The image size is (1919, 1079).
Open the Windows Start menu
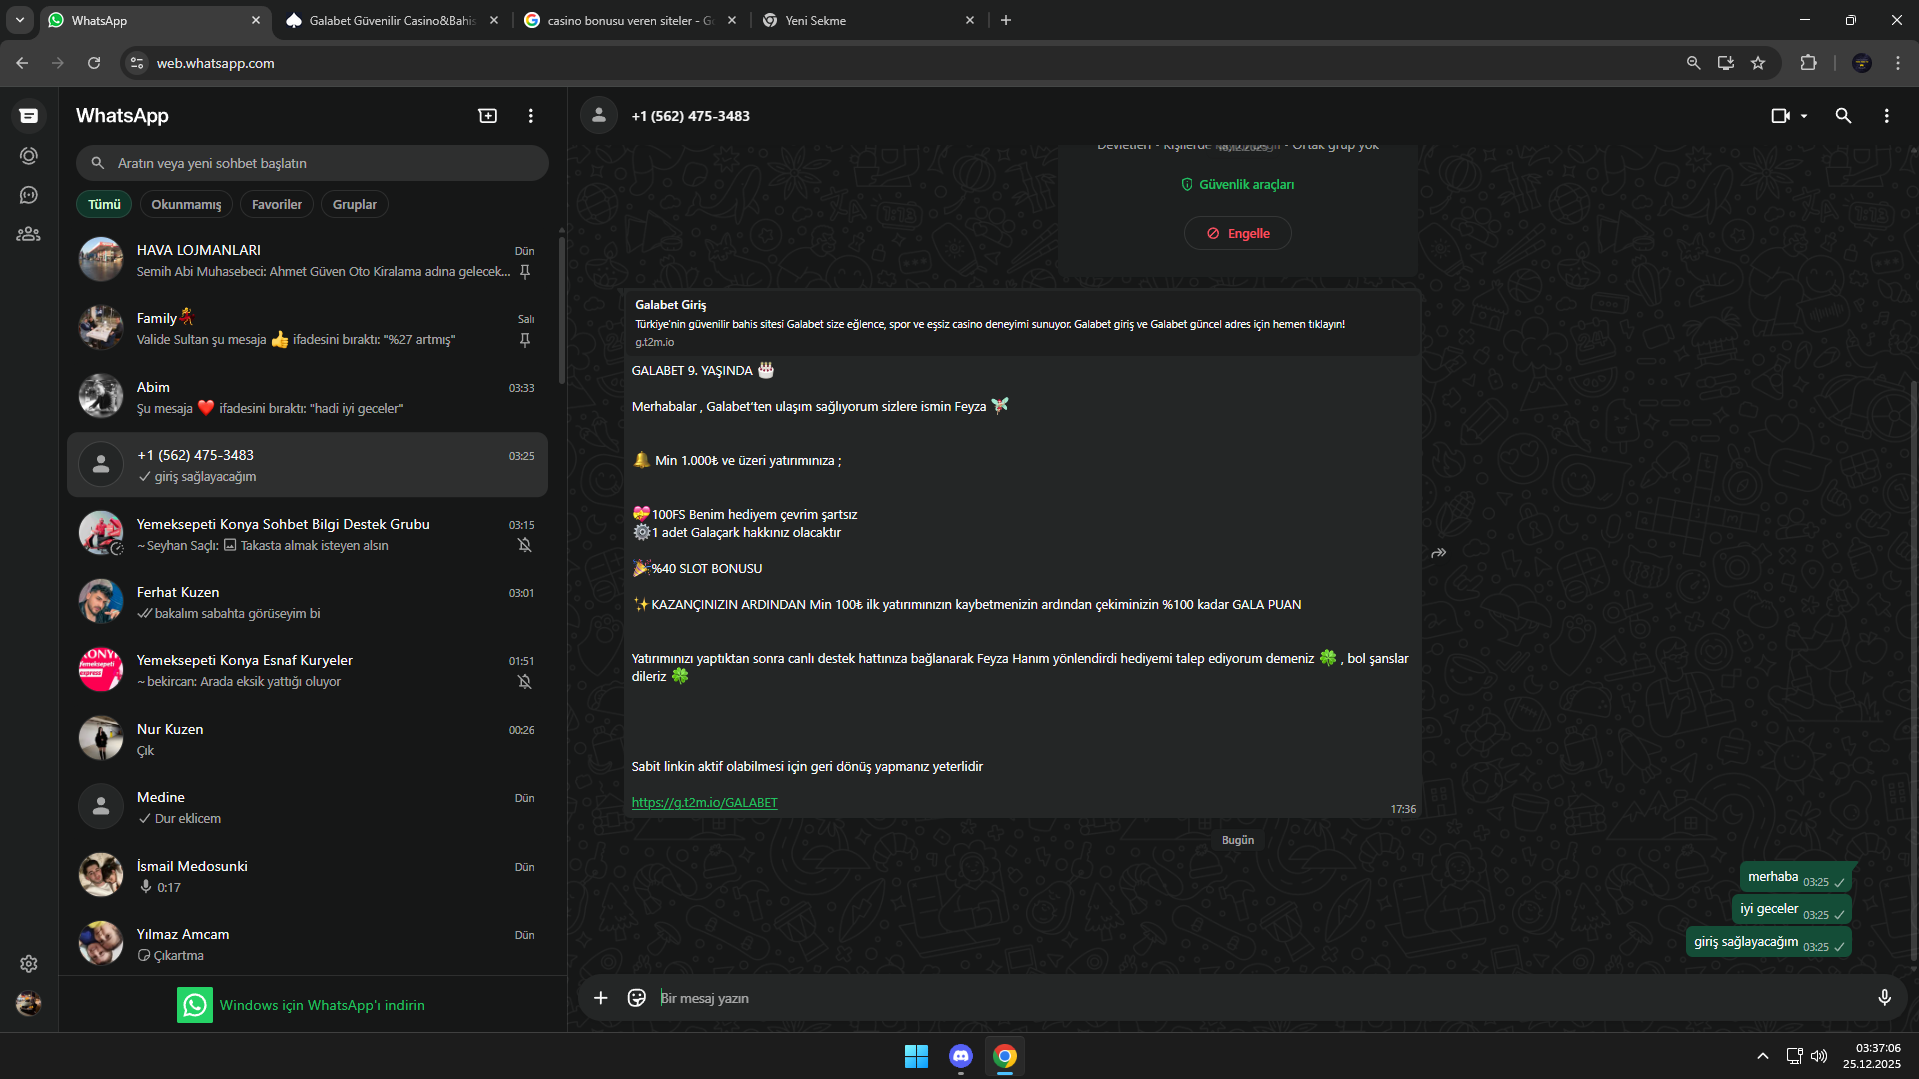[x=916, y=1056]
